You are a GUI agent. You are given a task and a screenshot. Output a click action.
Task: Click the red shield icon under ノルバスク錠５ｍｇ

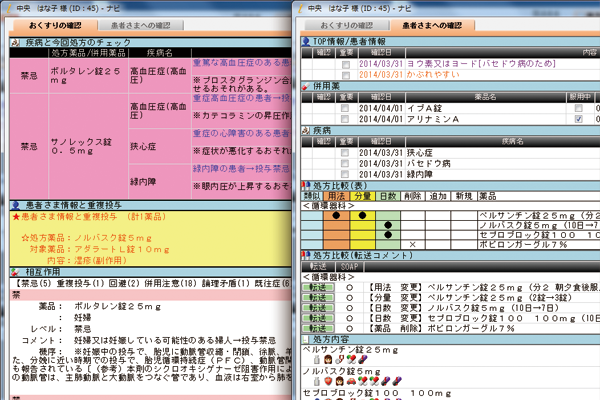coord(328,381)
